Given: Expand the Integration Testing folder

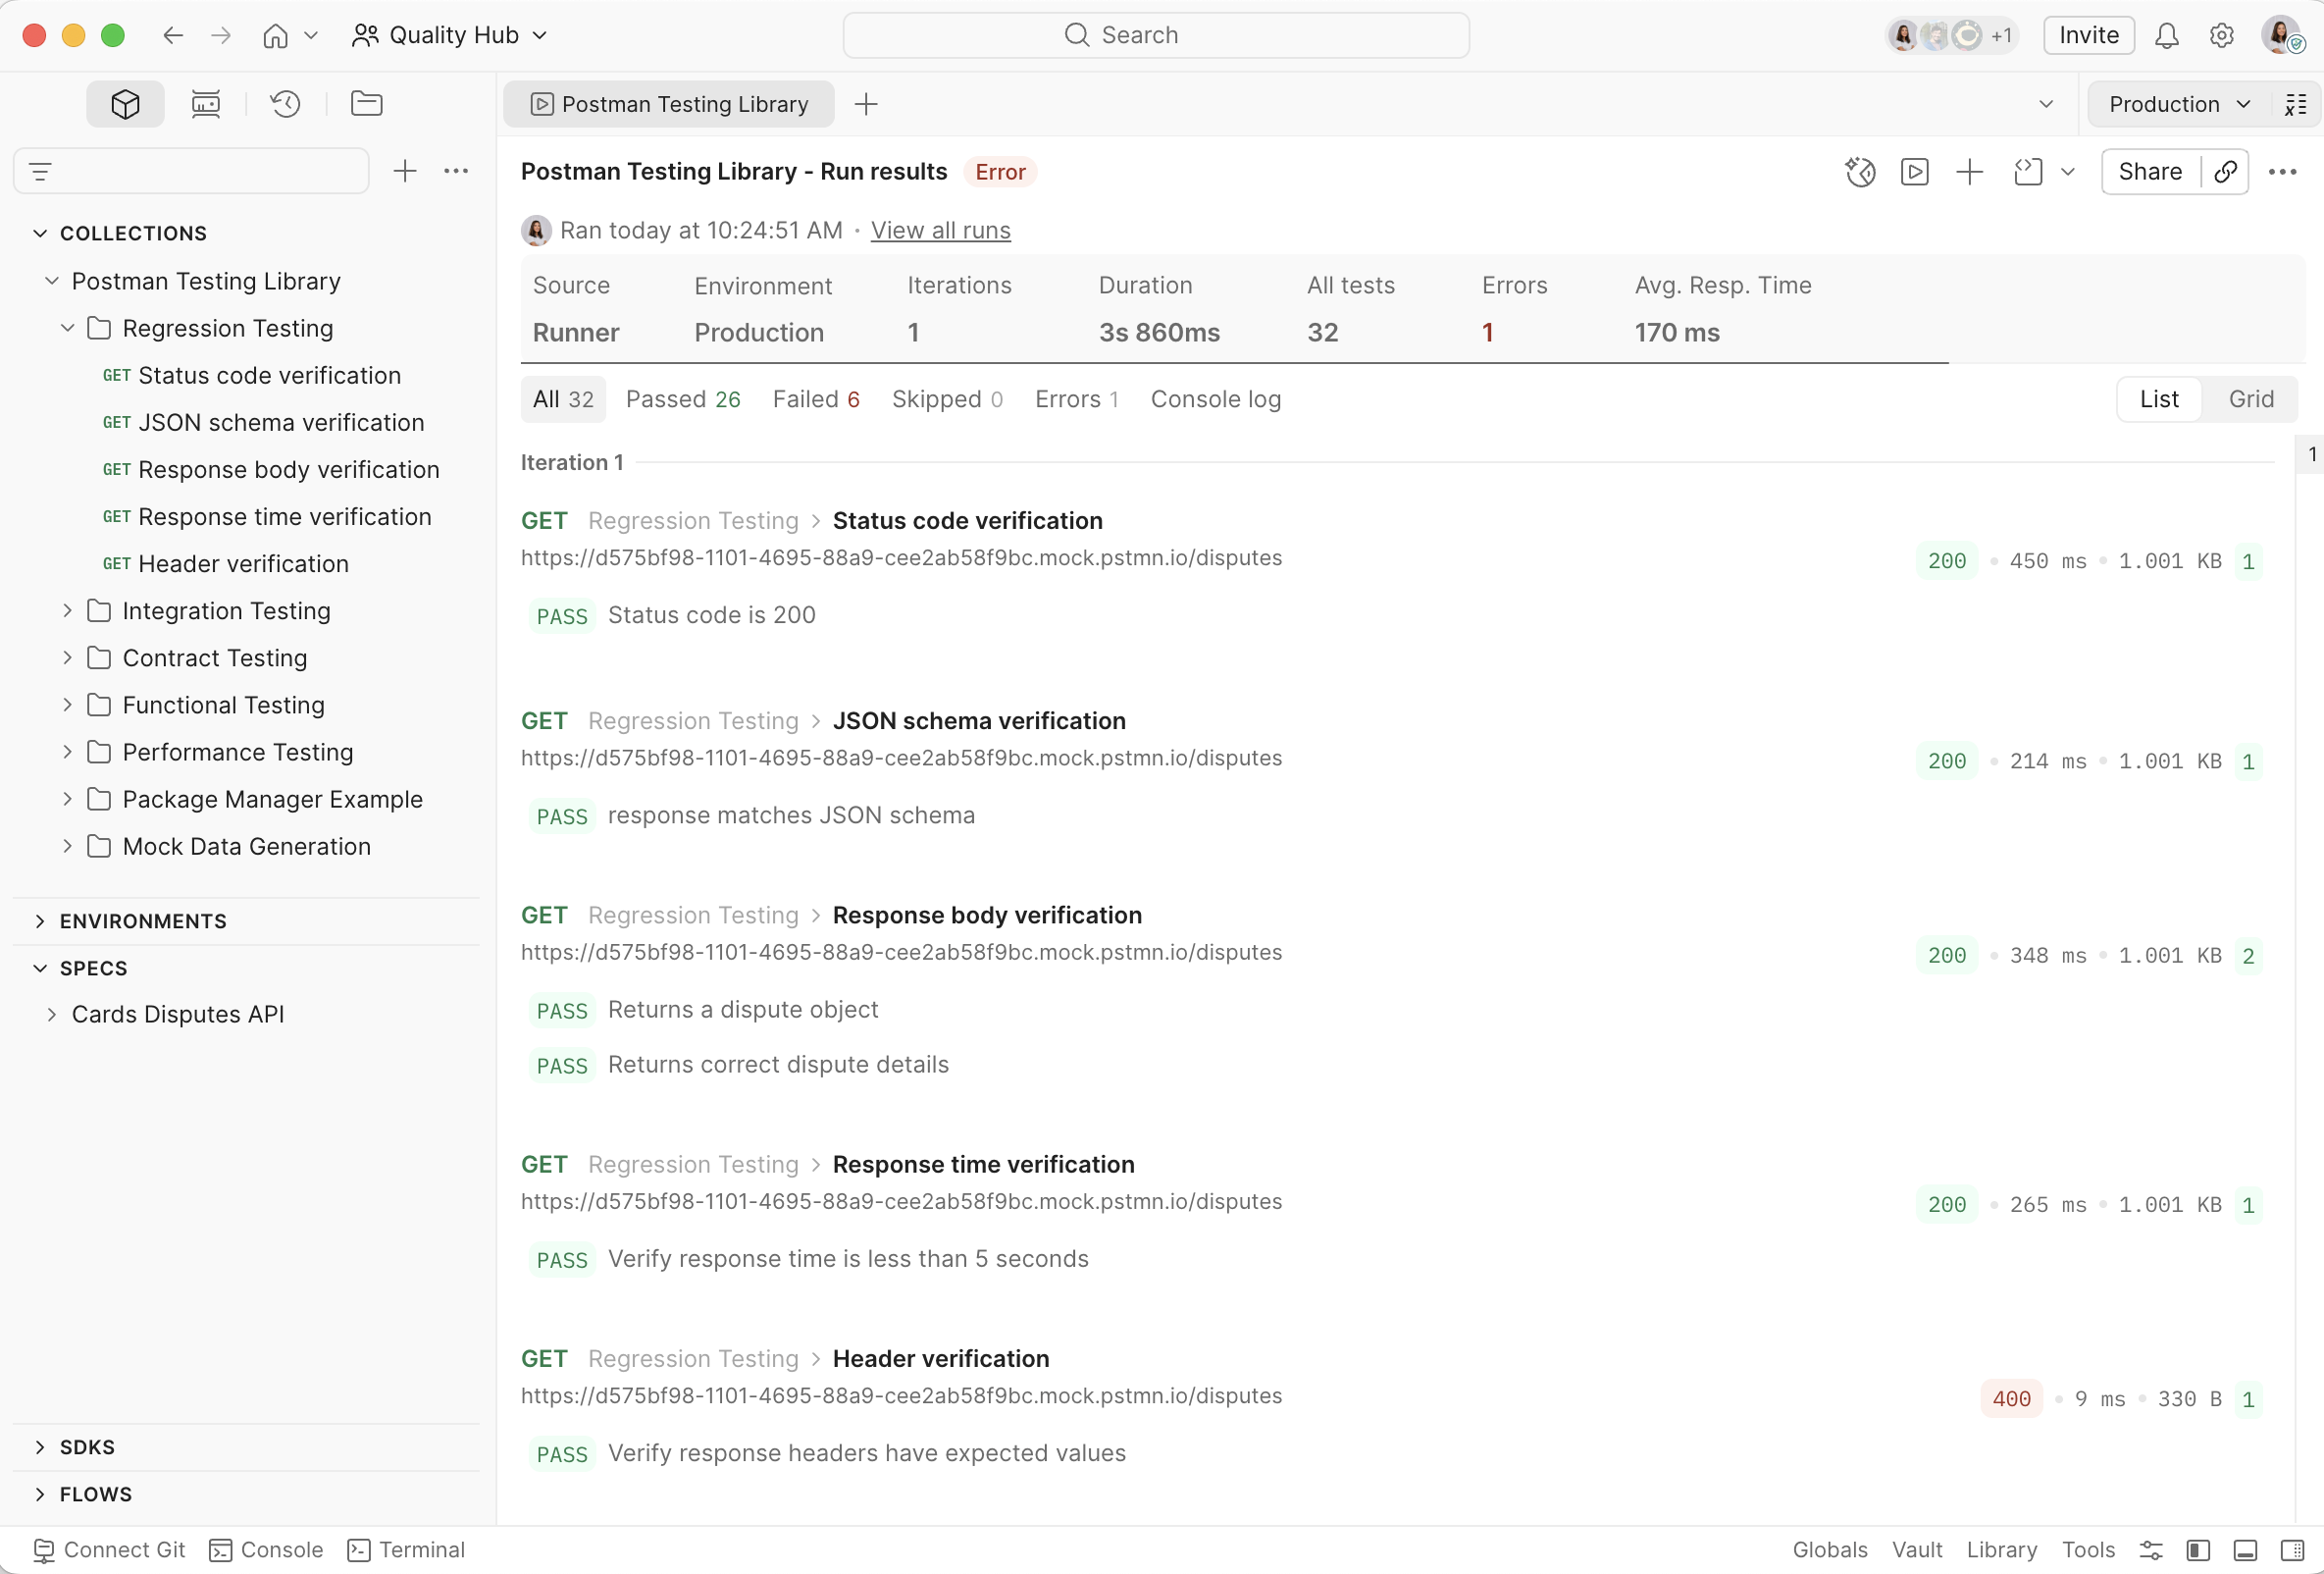Looking at the screenshot, I should pyautogui.click(x=67, y=610).
